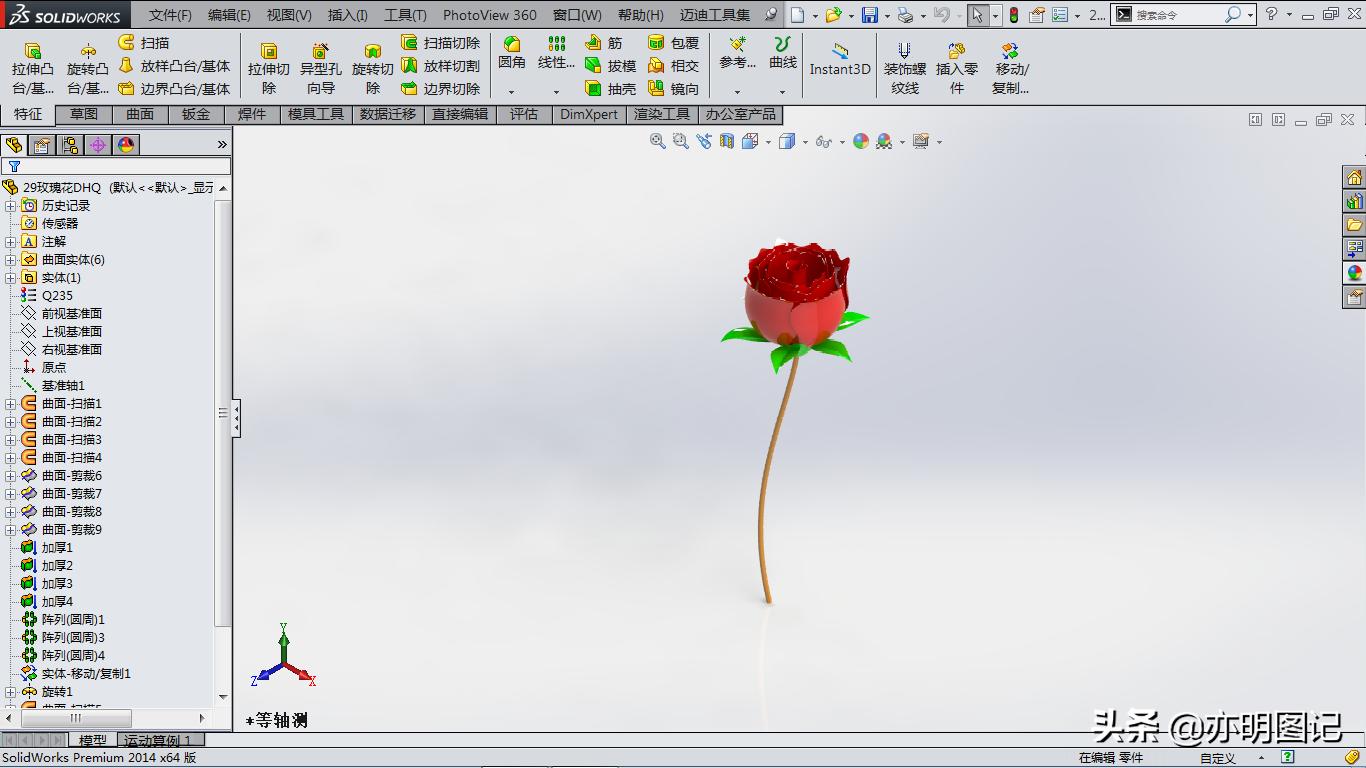Open the Apply Scene dropdown
1366x768 pixels.
[x=901, y=141]
